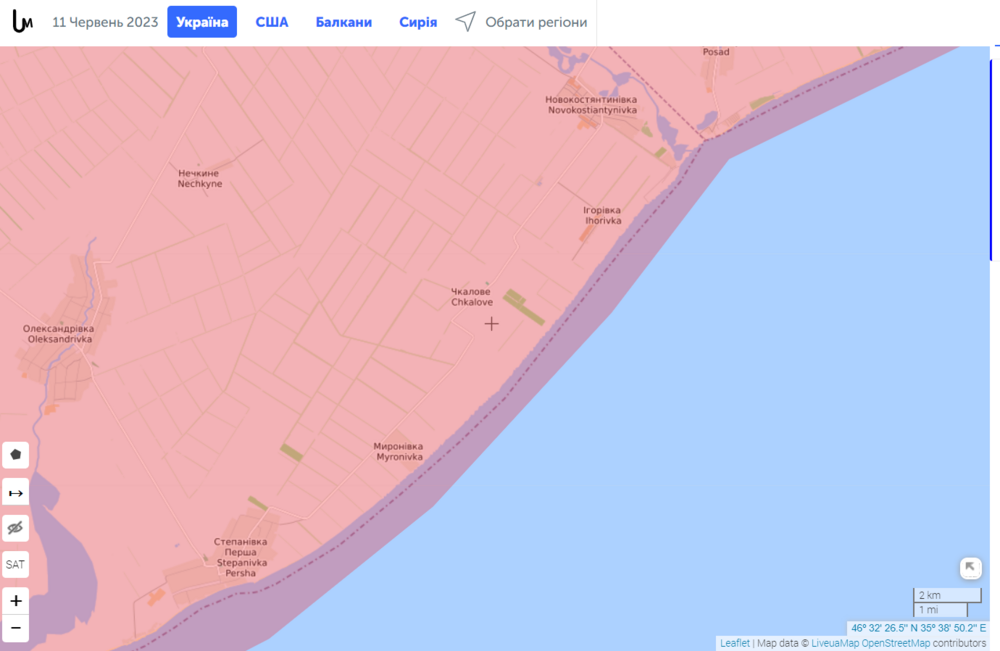Viewport: 1000px width, 651px height.
Task: Click the location arrow icon beside Обрати регіони
Action: (x=465, y=21)
